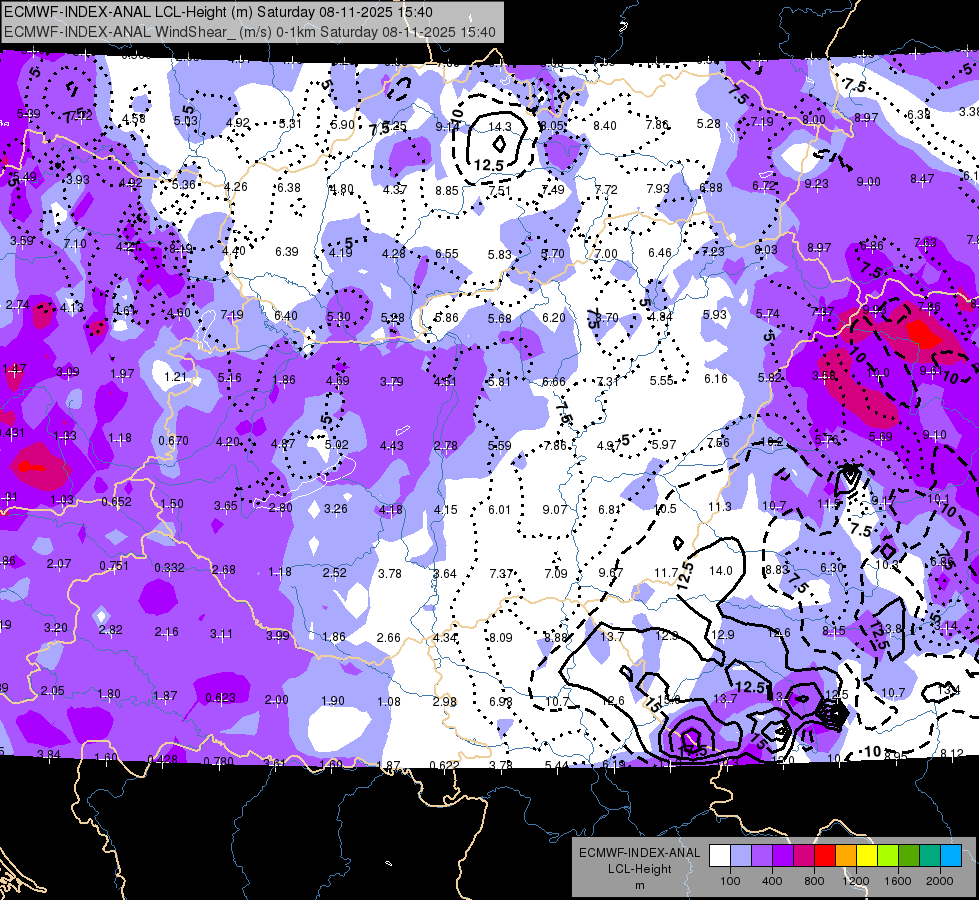Click the grid value 0.623

[x=220, y=698]
